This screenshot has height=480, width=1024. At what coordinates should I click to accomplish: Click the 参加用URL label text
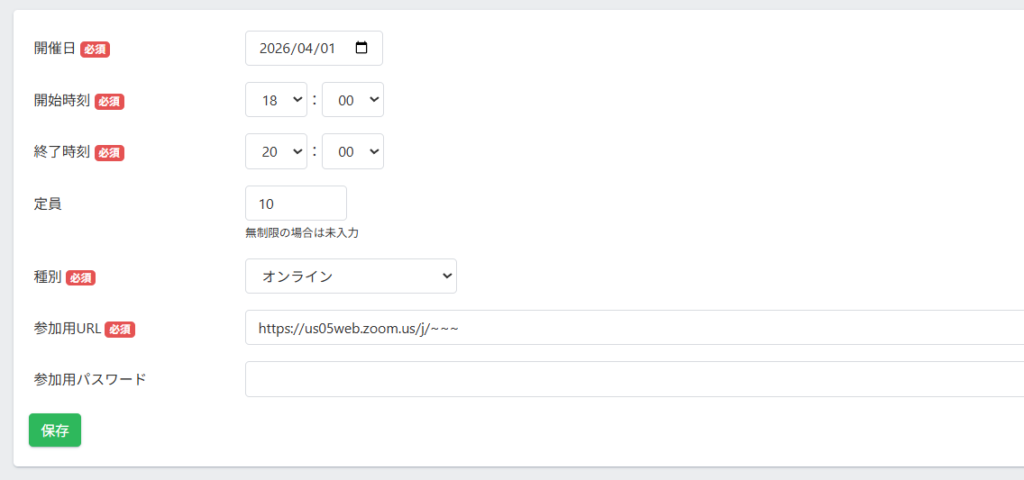67,328
